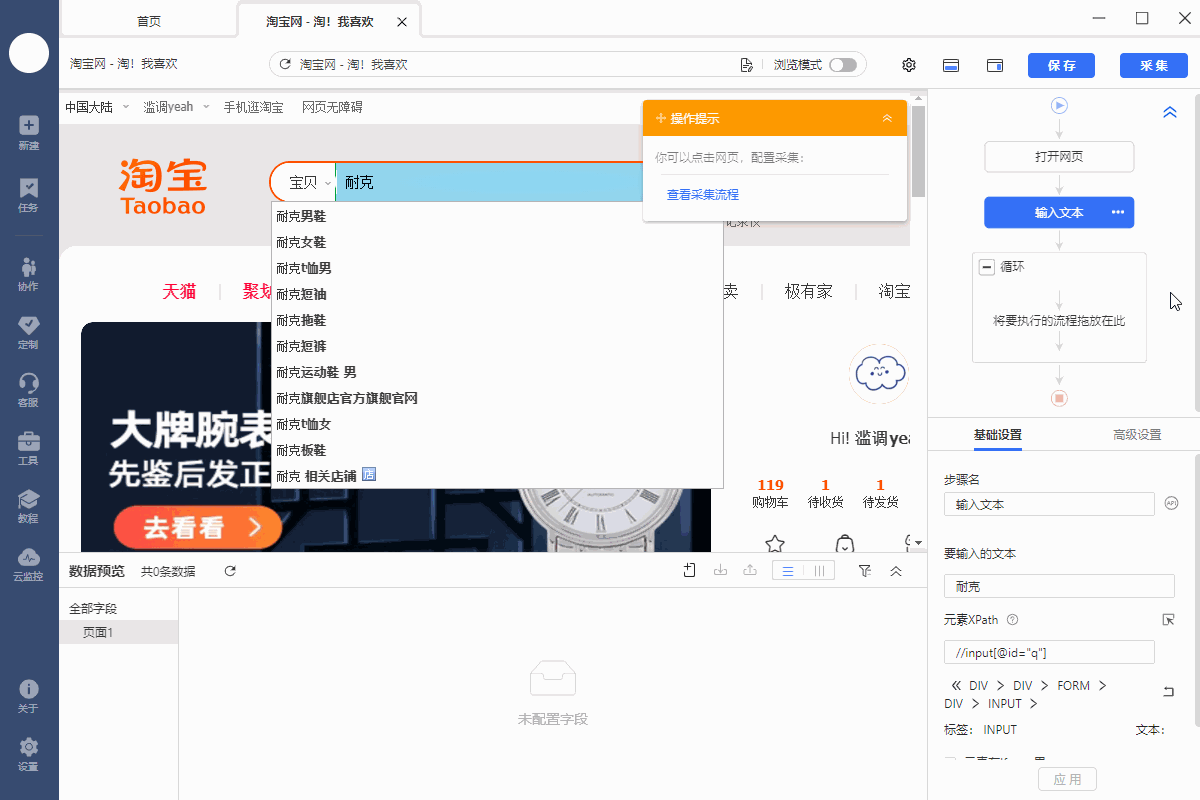Click the XPath help question icon
Screen dimensions: 1200x800
click(1012, 620)
